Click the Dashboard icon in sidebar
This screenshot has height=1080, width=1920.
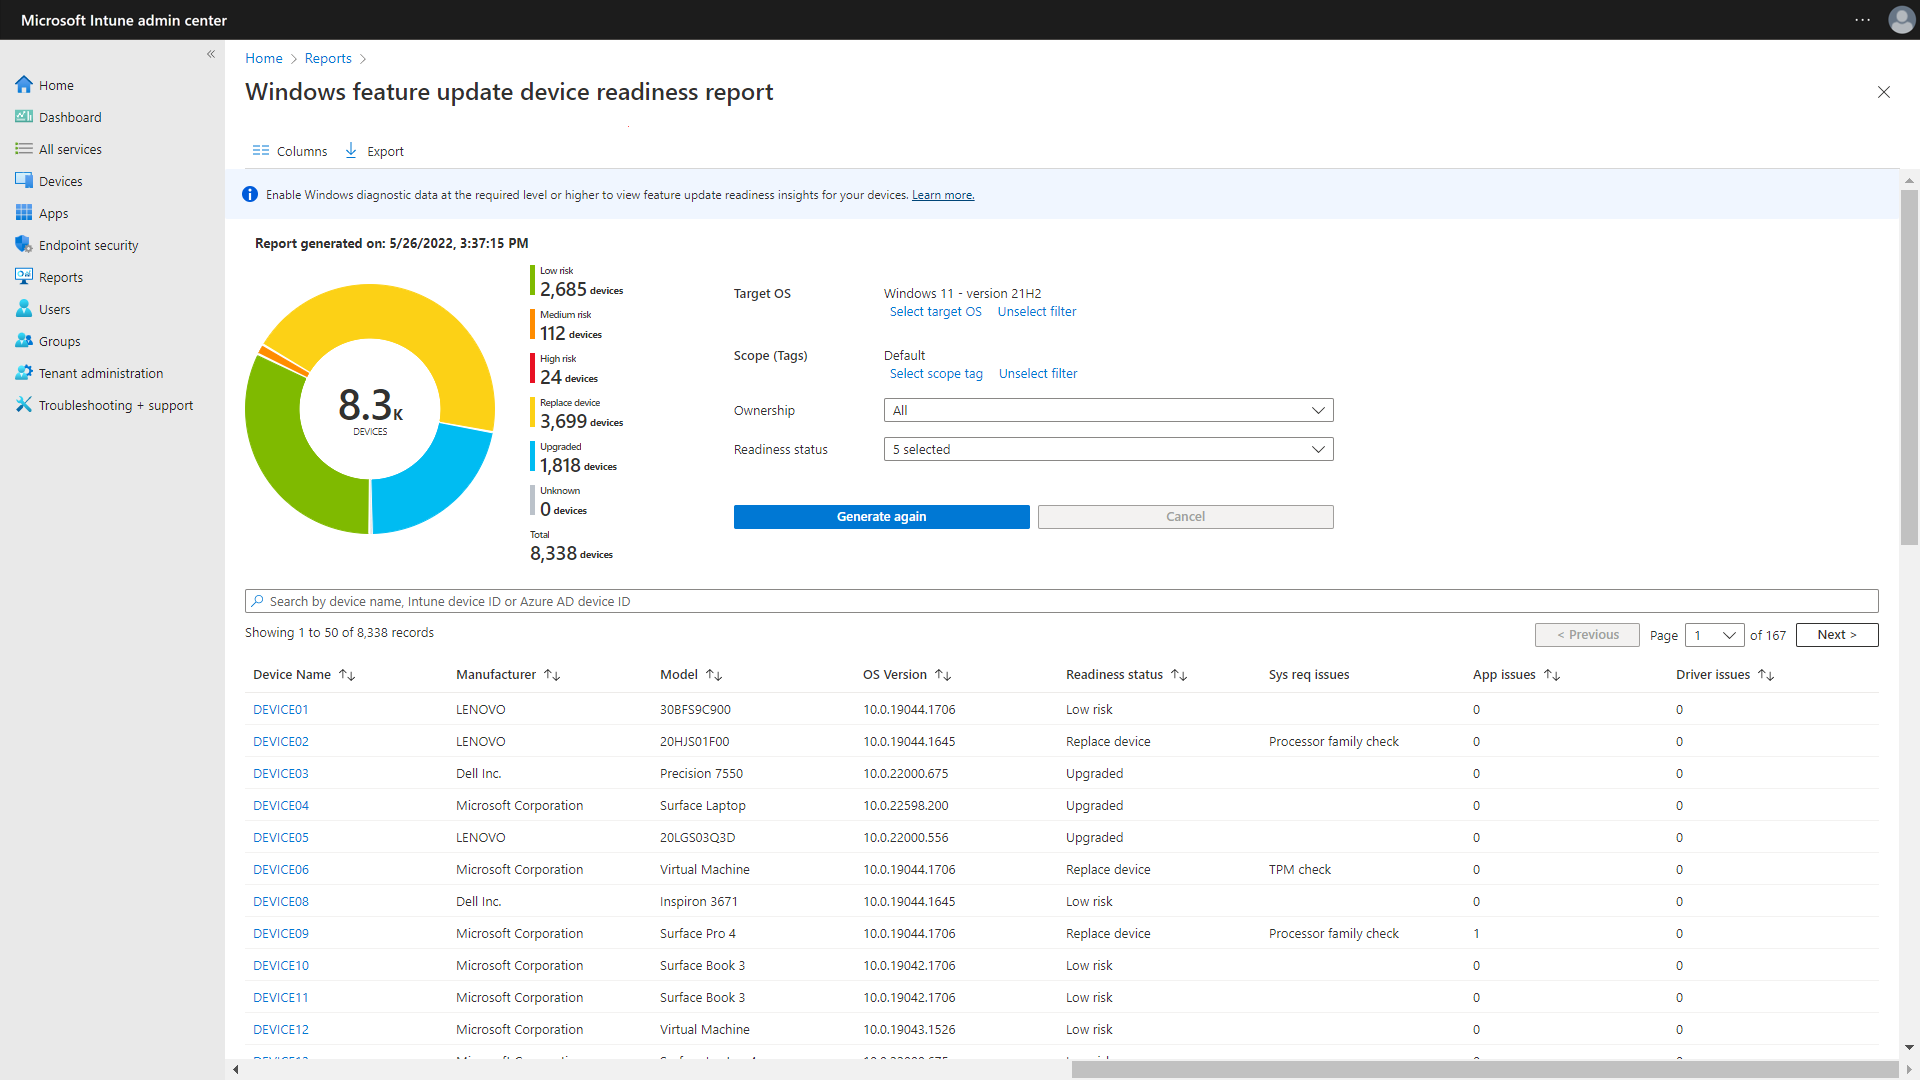(24, 117)
